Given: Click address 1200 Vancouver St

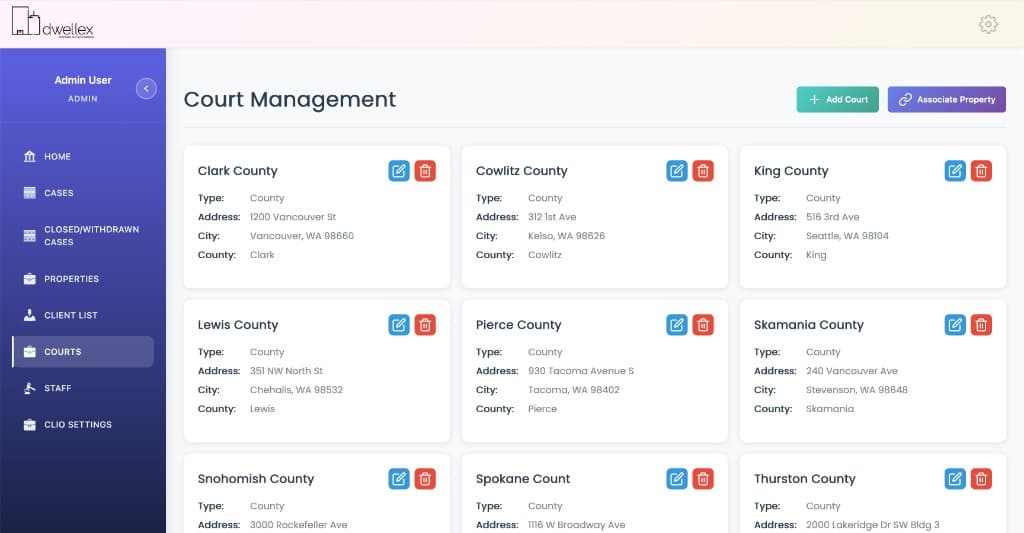Looking at the screenshot, I should click(x=293, y=217).
